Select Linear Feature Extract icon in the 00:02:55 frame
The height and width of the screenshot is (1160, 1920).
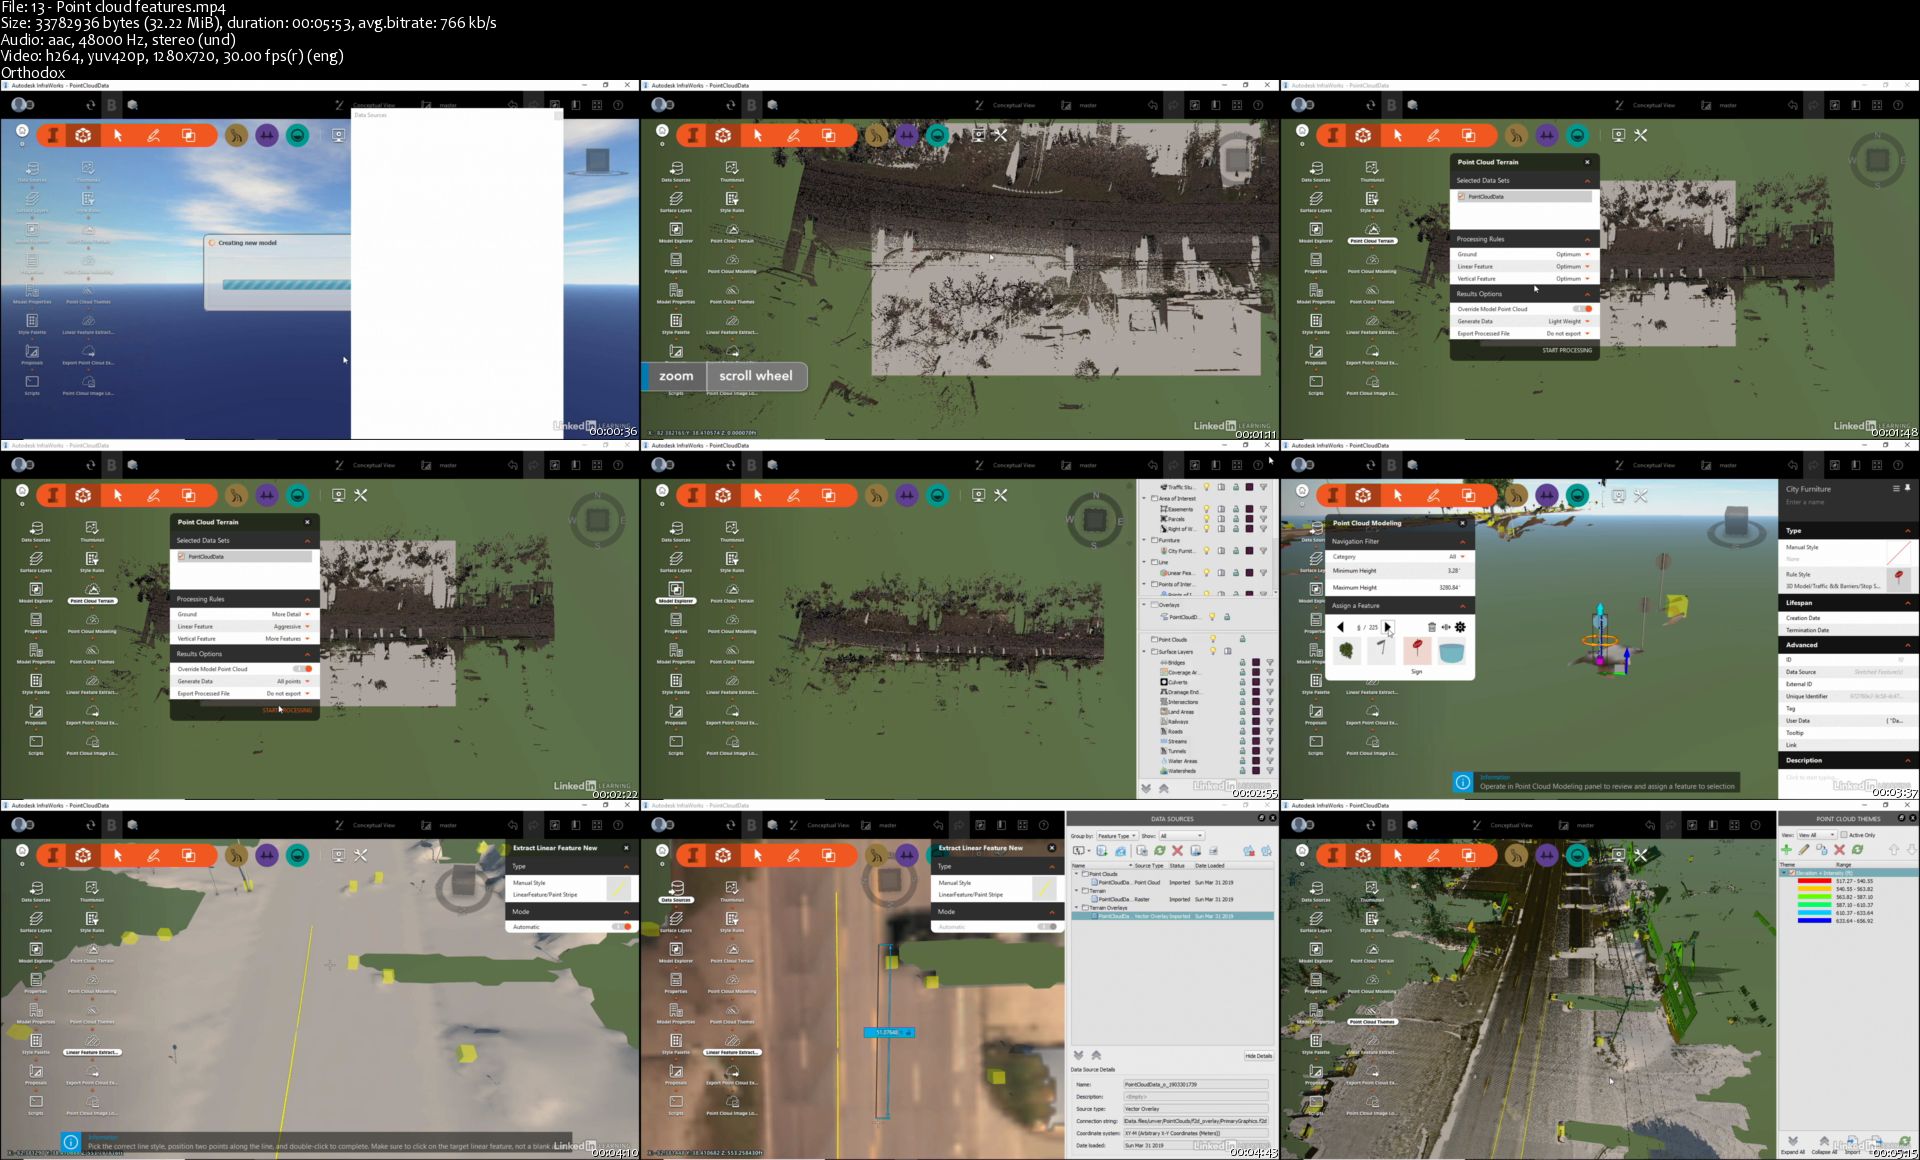[732, 681]
